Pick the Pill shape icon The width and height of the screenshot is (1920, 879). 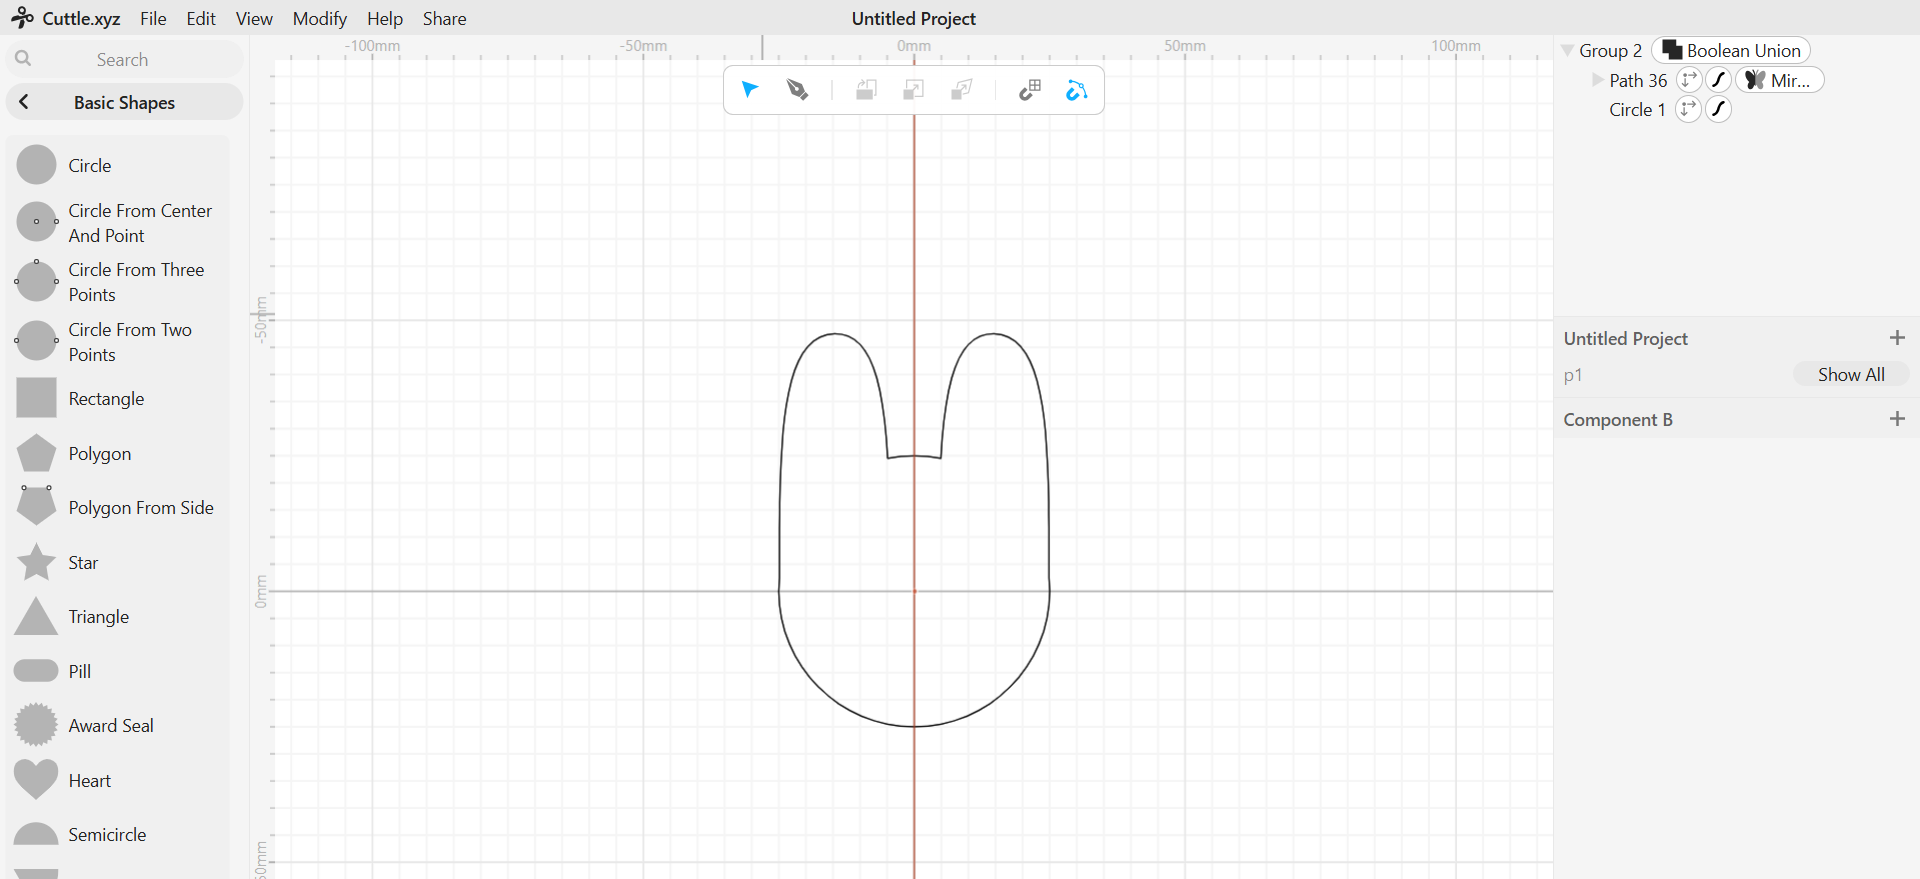[x=37, y=671]
